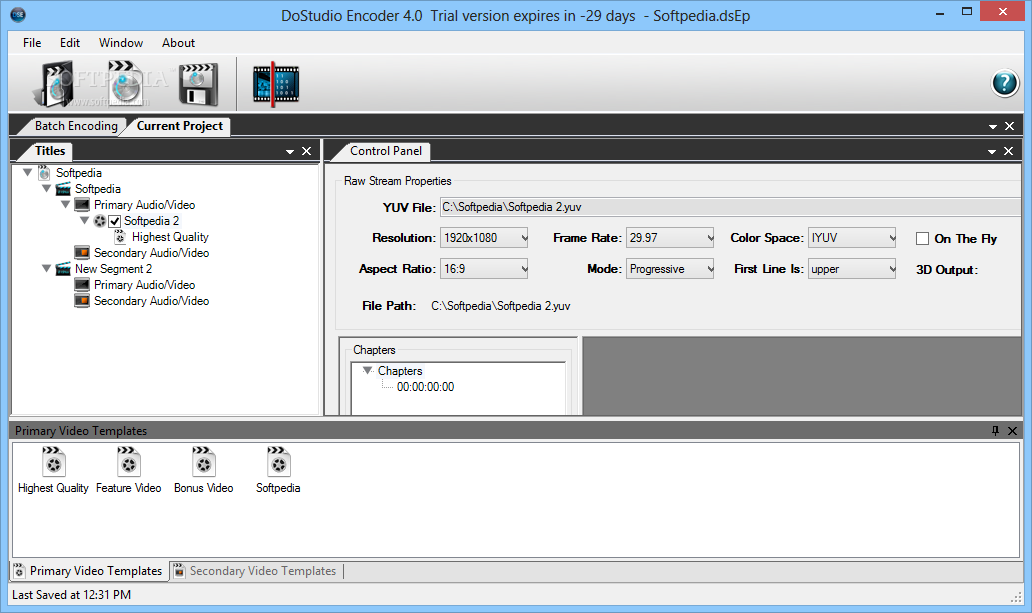
Task: Open the document tabs dropdown arrow
Action: click(993, 126)
